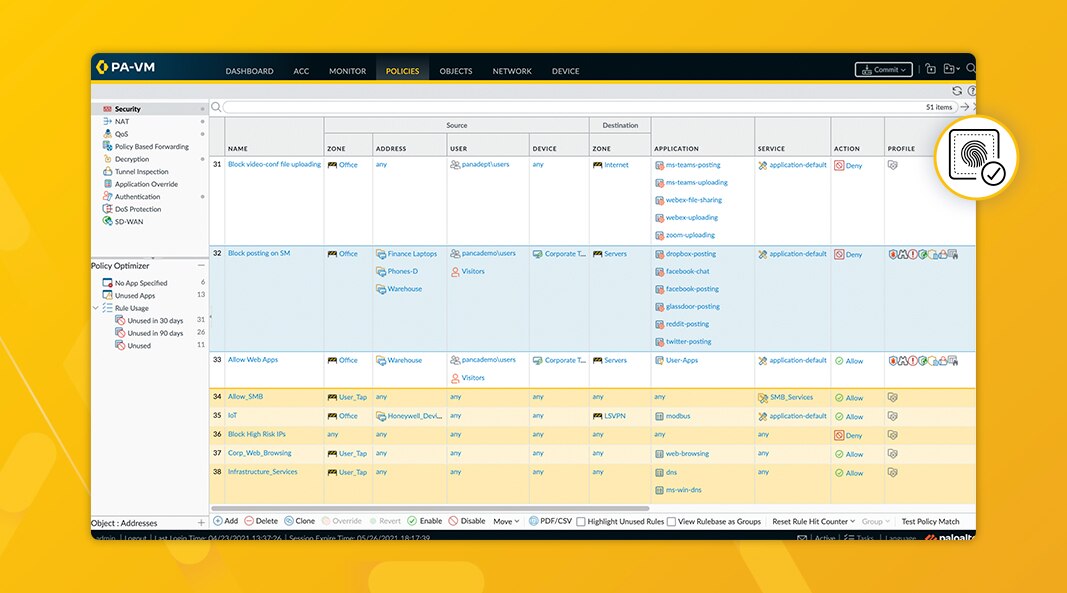The width and height of the screenshot is (1067, 593).
Task: Open the Move dropdown menu
Action: [505, 521]
